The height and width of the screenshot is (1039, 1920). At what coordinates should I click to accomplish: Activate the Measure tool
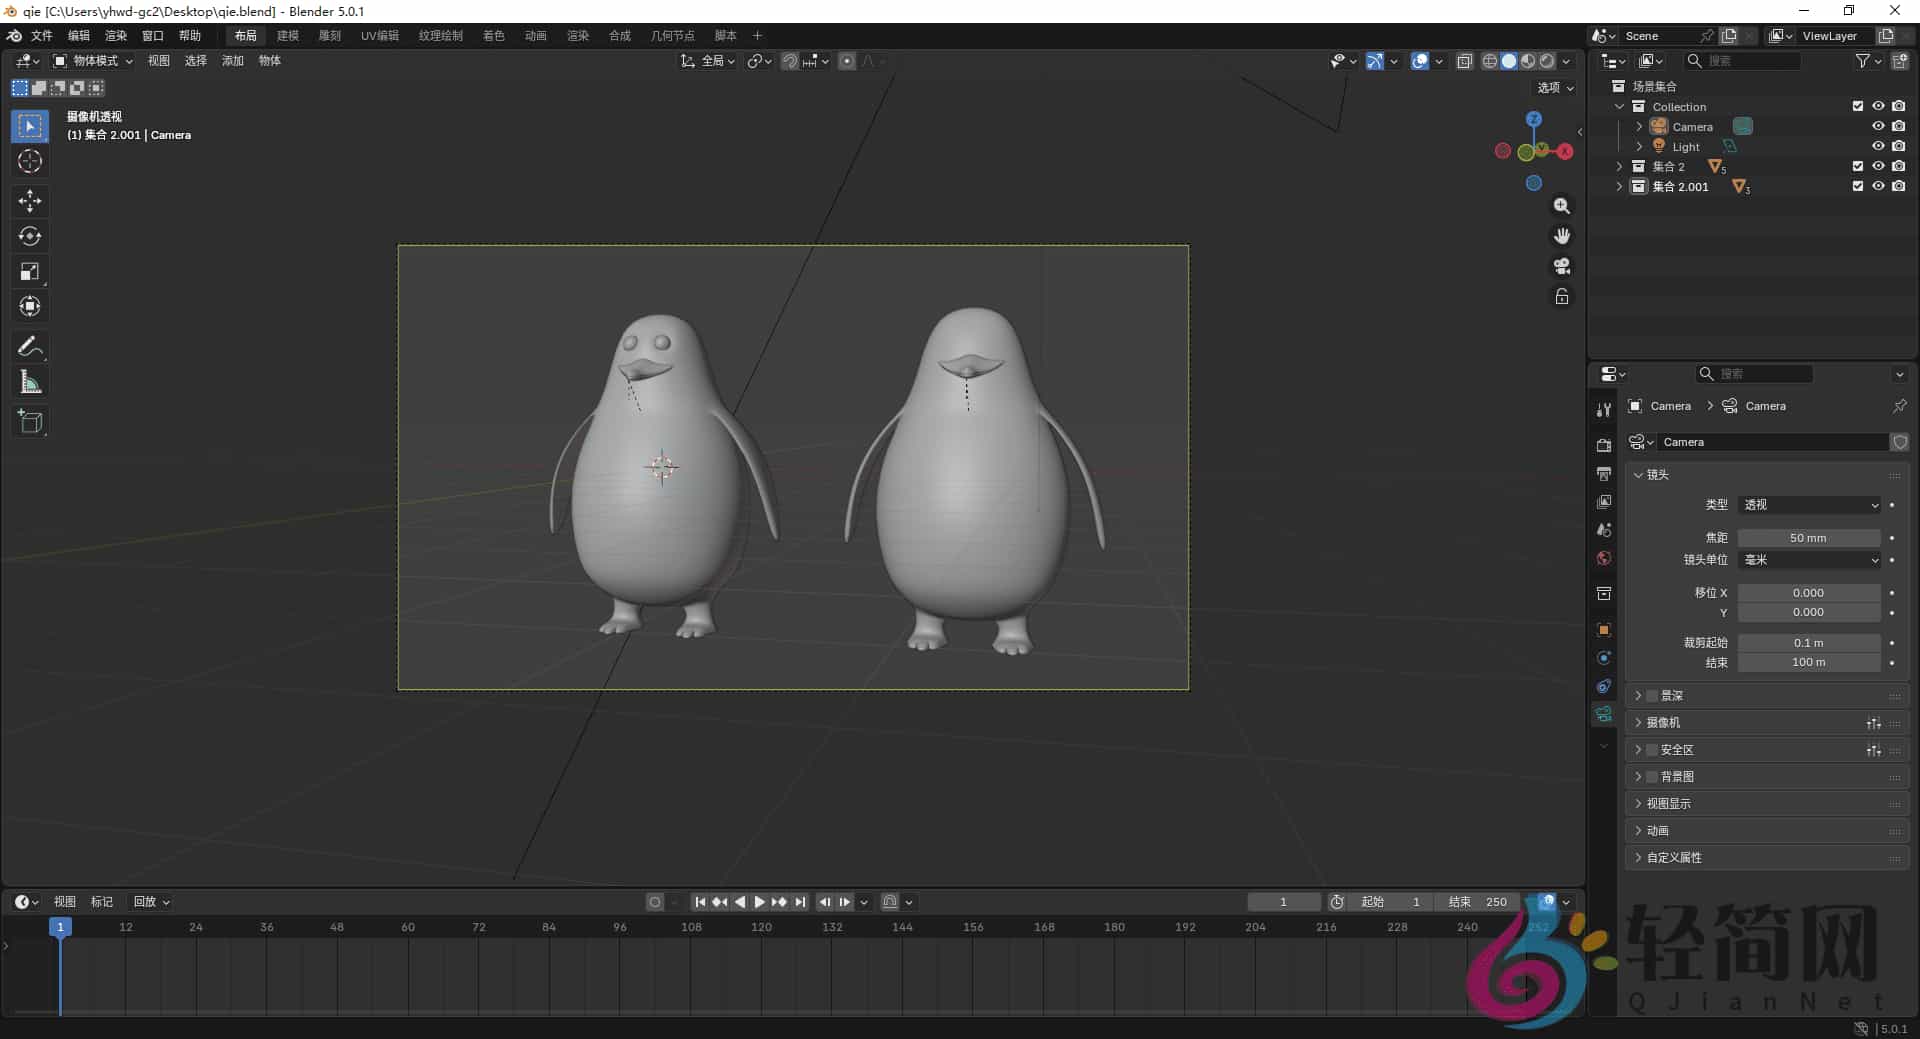[x=30, y=381]
